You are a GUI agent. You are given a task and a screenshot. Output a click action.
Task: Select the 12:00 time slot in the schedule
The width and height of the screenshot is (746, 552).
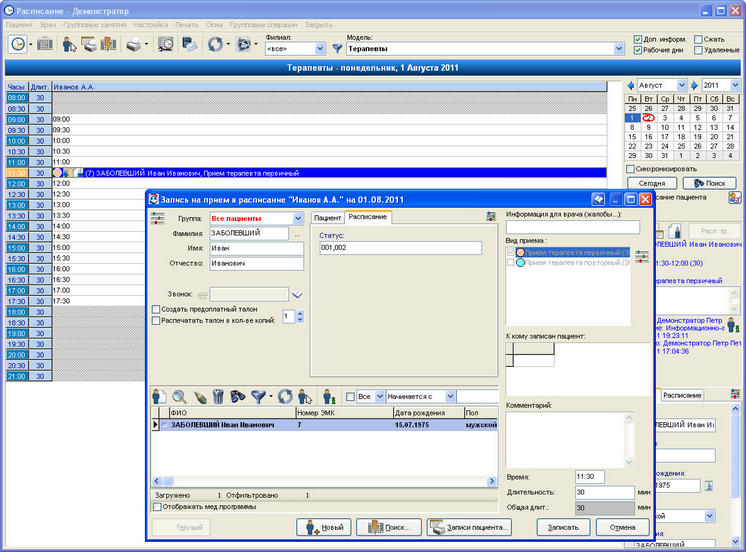pos(329,184)
